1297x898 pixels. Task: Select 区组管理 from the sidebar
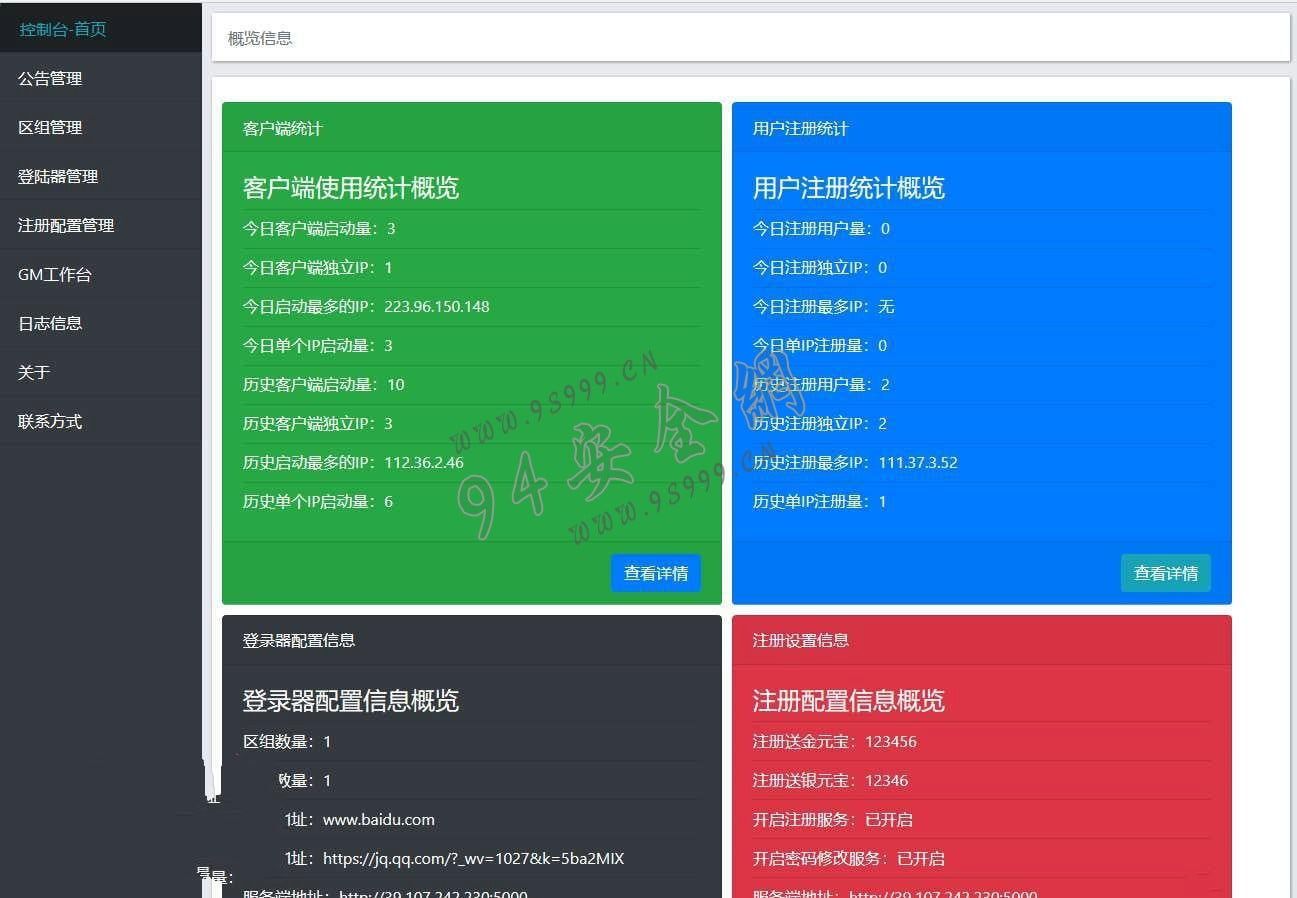pos(50,127)
